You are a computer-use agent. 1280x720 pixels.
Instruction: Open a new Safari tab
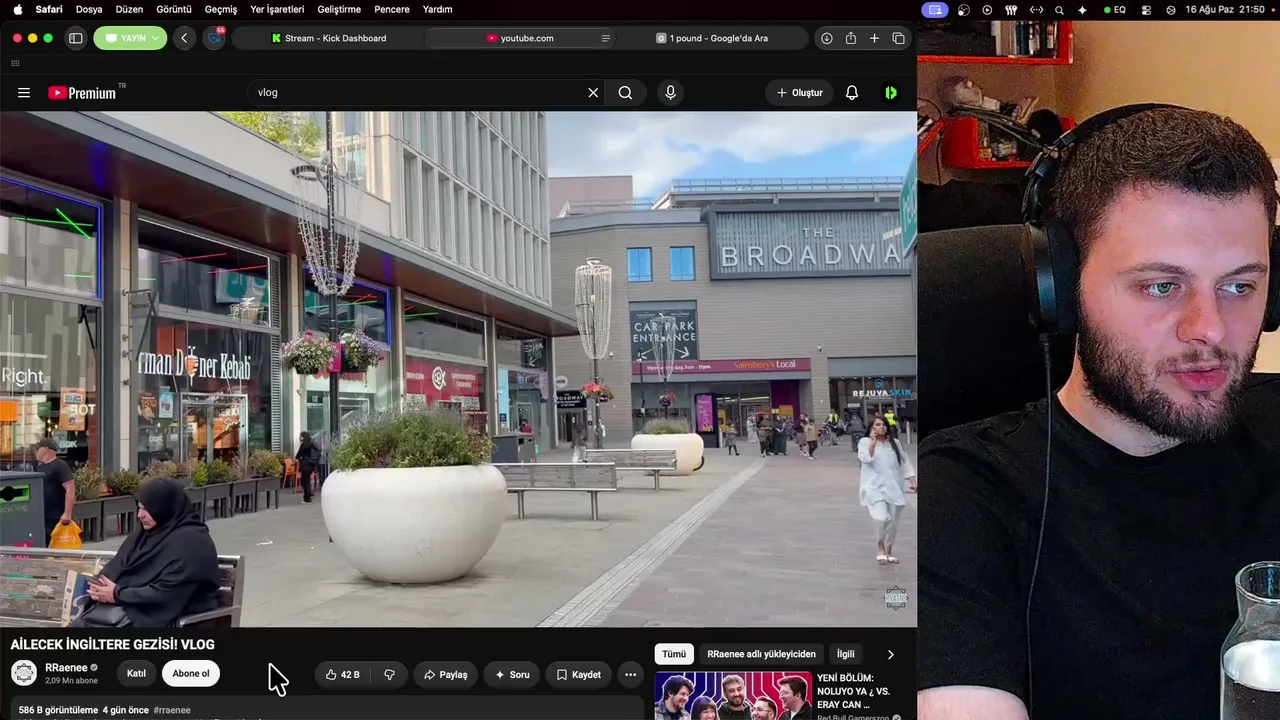click(x=874, y=38)
